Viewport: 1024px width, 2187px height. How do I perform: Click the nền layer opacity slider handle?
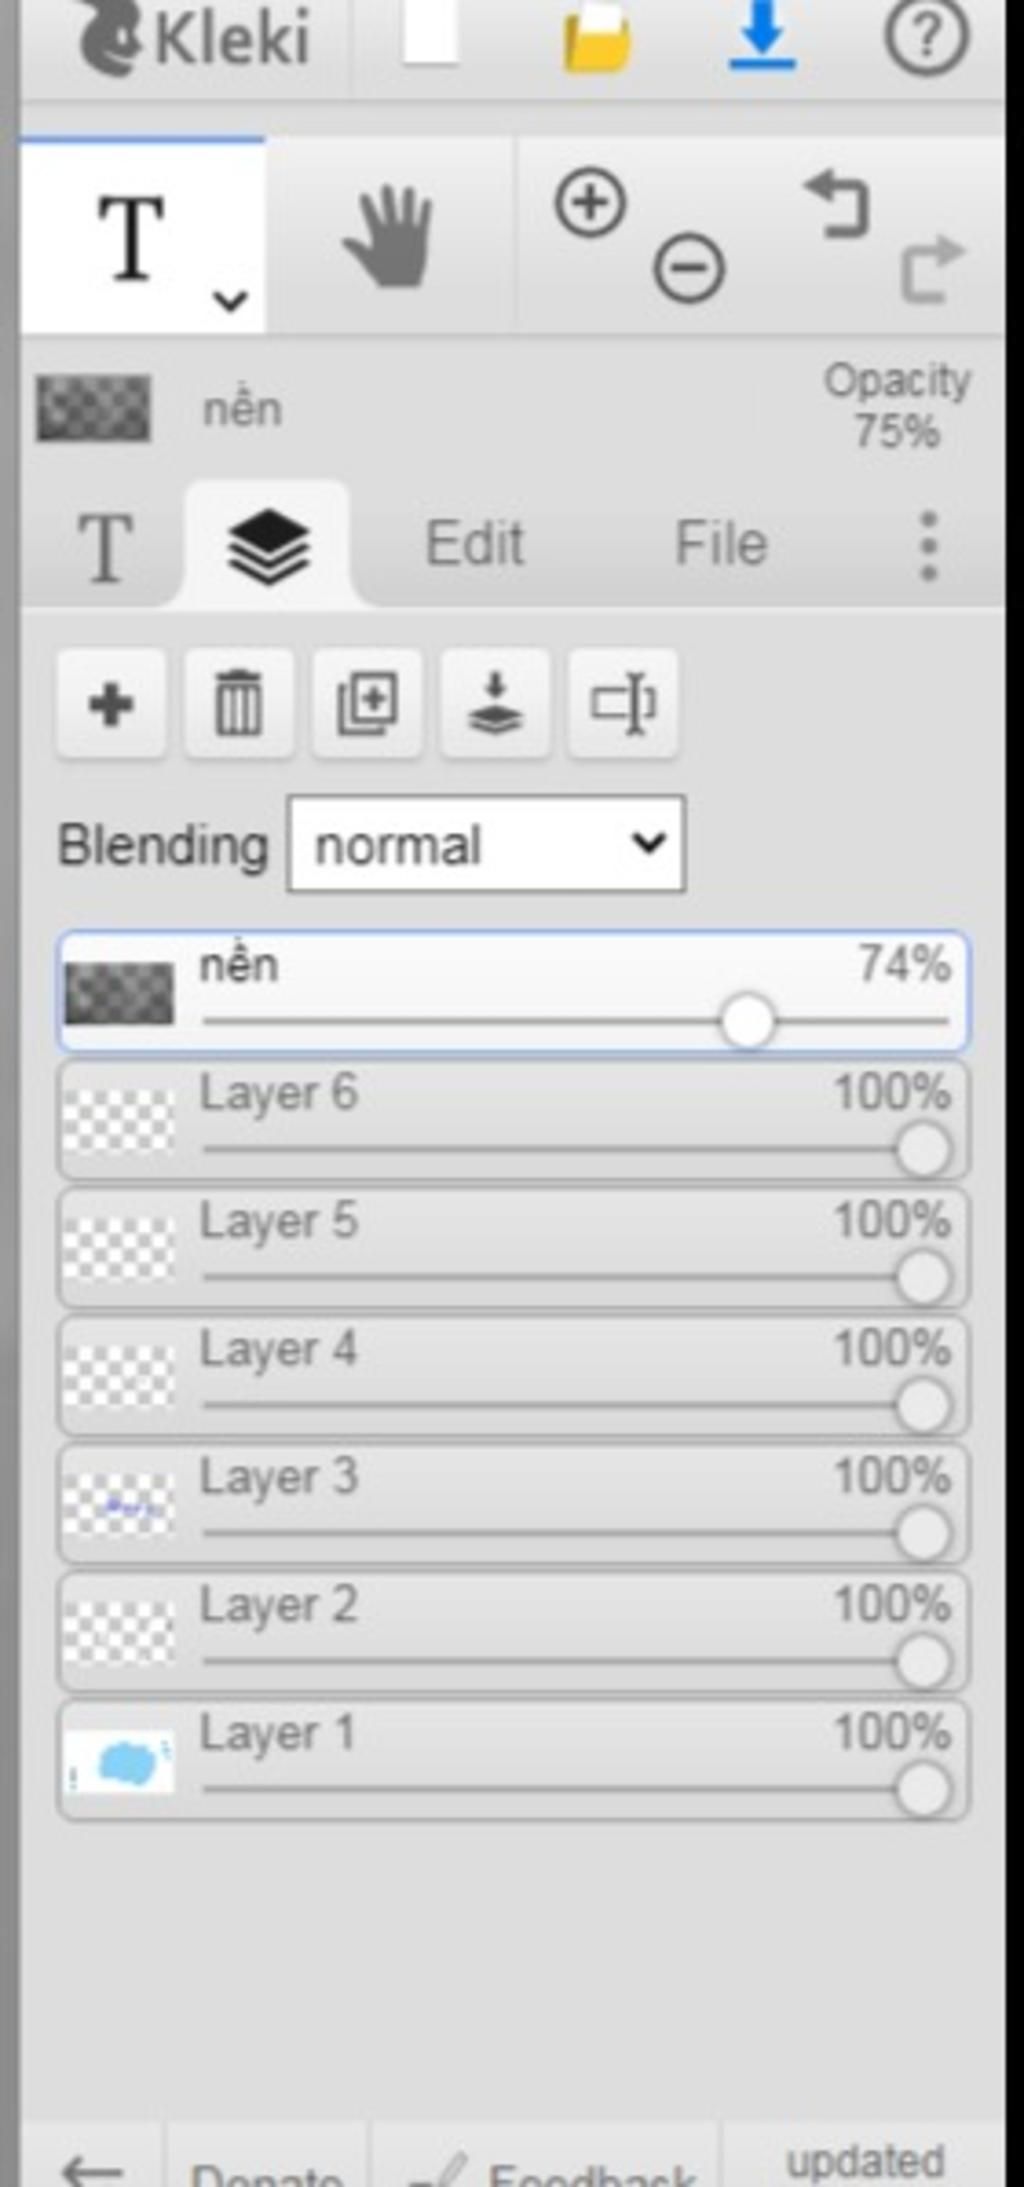[747, 1021]
